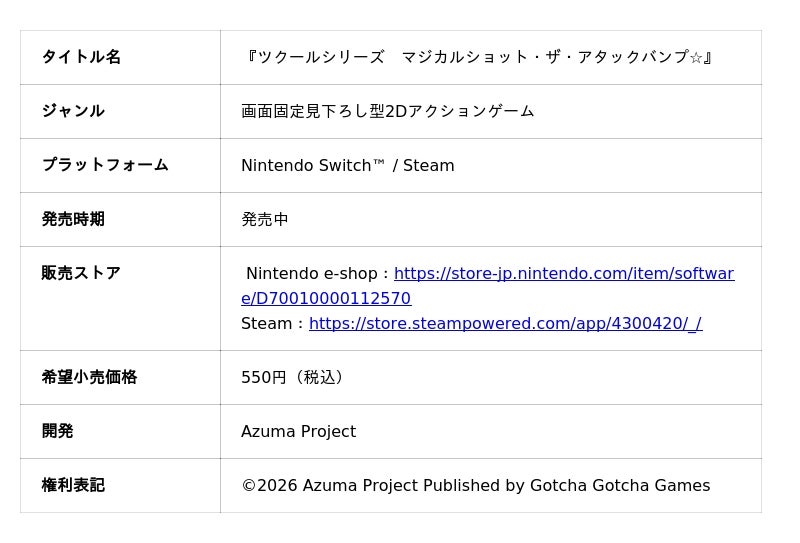800x543 pixels.
Task: Click the D70010000112570 portion of Nintendo link
Action: [333, 299]
